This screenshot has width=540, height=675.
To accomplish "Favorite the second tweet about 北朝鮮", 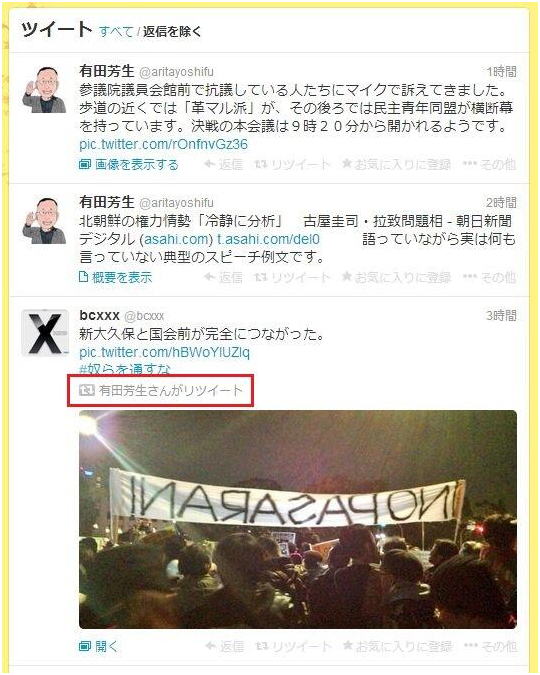I will 397,278.
